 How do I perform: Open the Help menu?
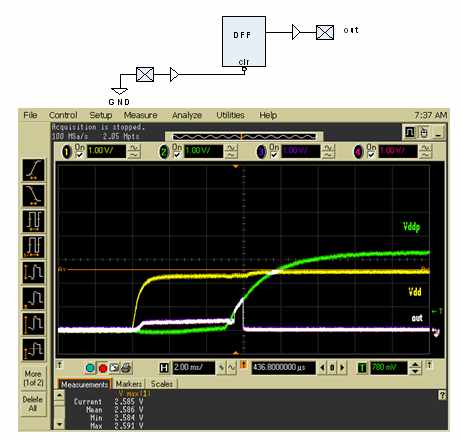[268, 115]
